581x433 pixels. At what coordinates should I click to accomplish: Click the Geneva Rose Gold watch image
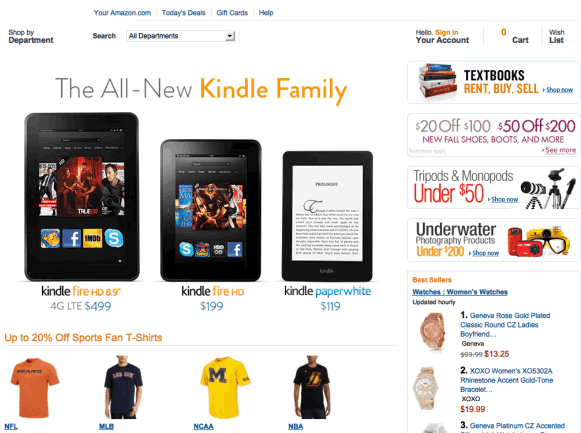point(432,332)
